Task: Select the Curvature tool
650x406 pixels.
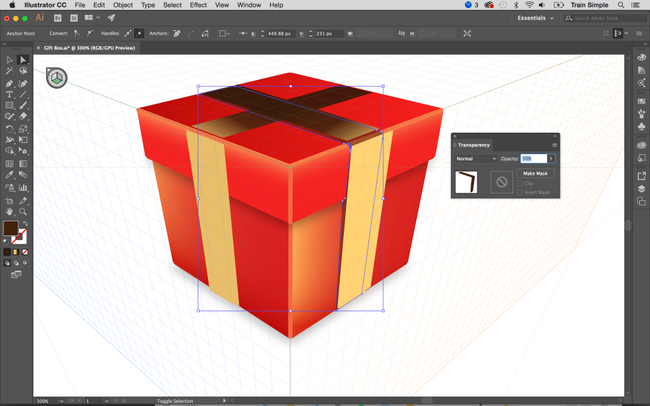Action: 23,83
